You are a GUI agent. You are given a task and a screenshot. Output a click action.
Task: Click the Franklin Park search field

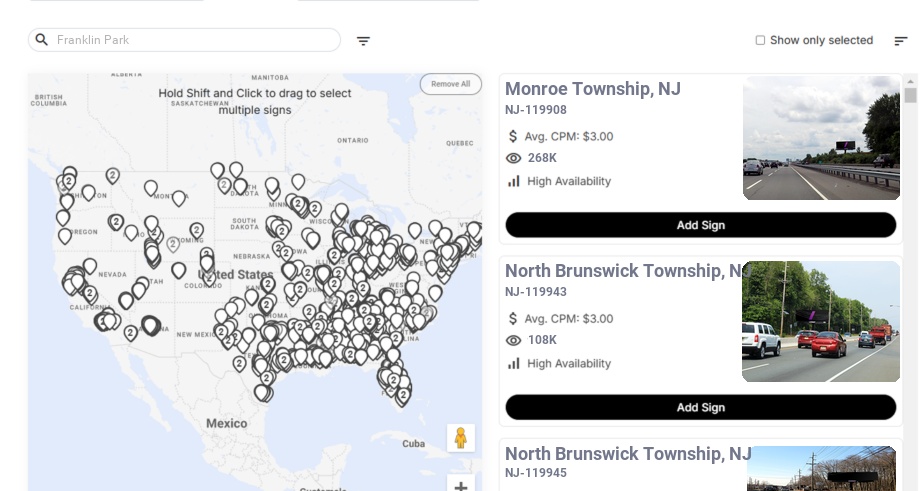[x=190, y=40]
